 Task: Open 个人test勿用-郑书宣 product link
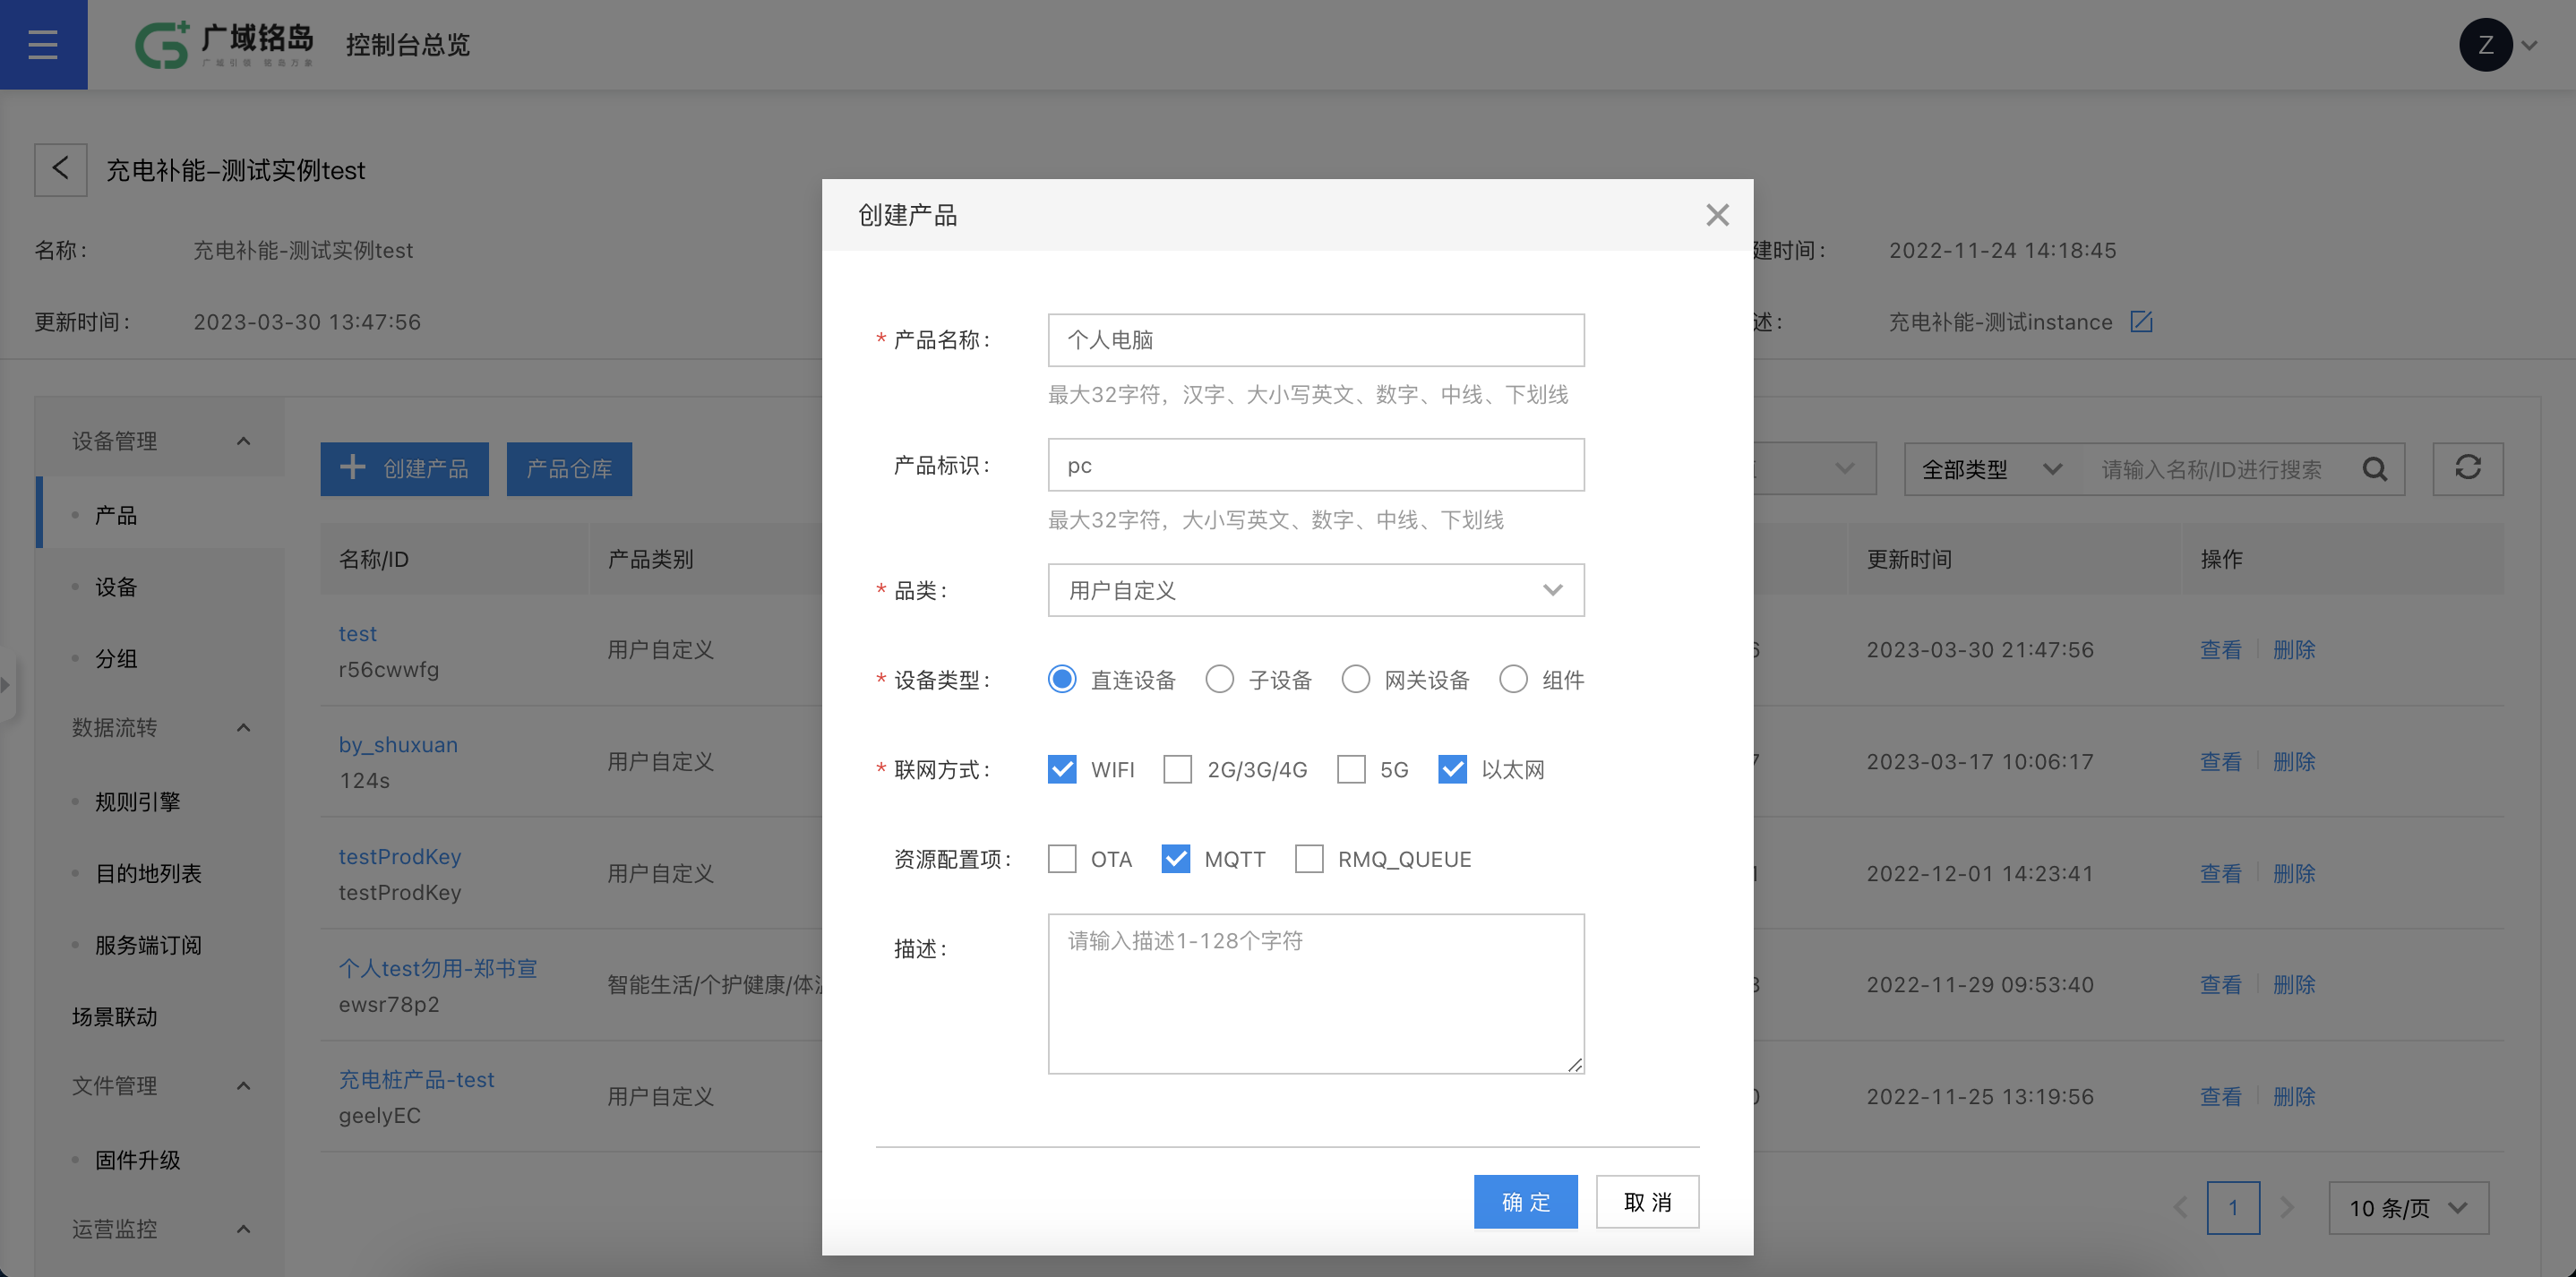coord(438,967)
